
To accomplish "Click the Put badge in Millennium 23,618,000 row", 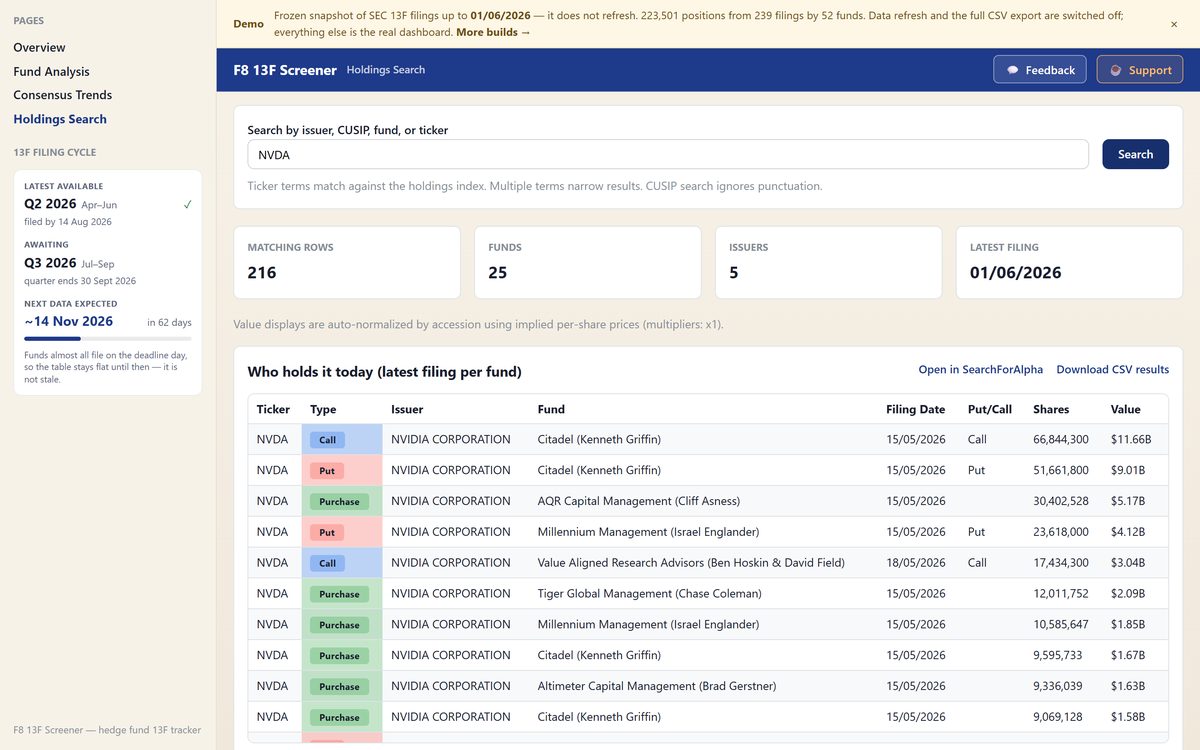I will pyautogui.click(x=327, y=533).
